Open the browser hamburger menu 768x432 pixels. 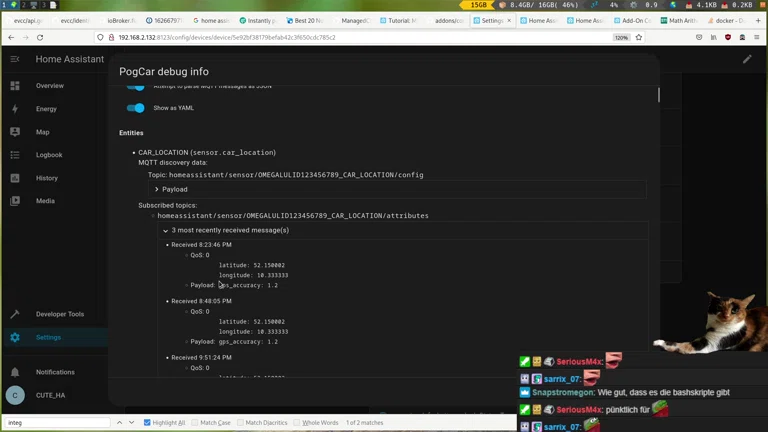click(757, 37)
